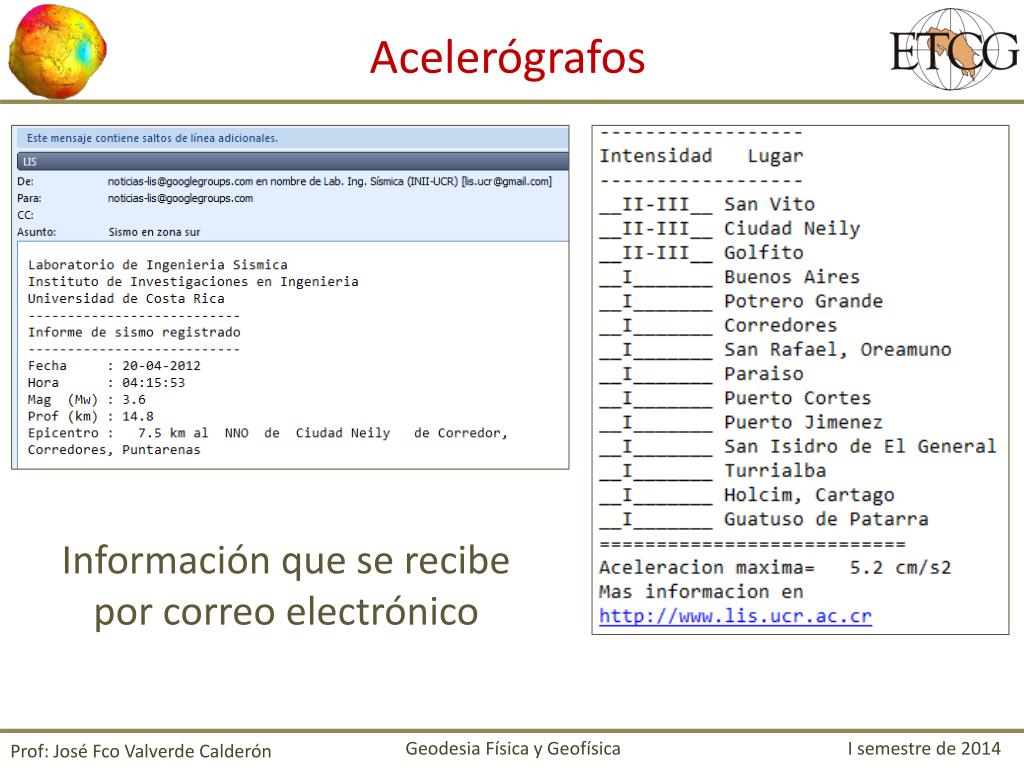Select the Turrialba row
The image size is (1024, 768).
point(712,470)
